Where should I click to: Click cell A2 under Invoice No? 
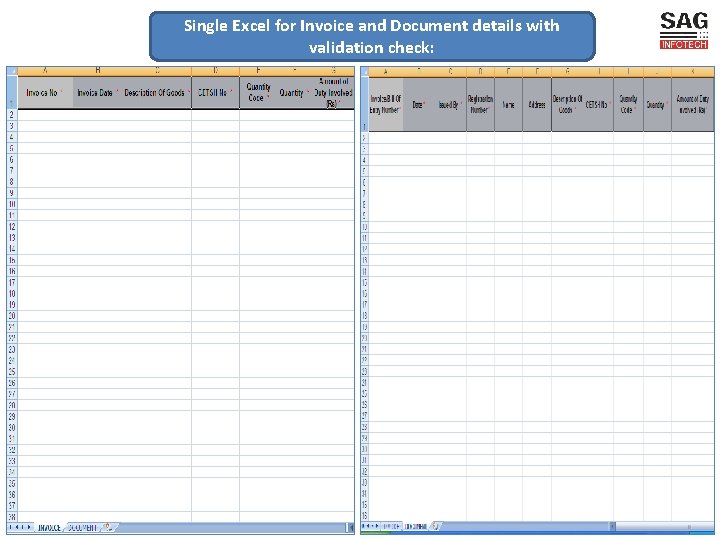click(45, 115)
